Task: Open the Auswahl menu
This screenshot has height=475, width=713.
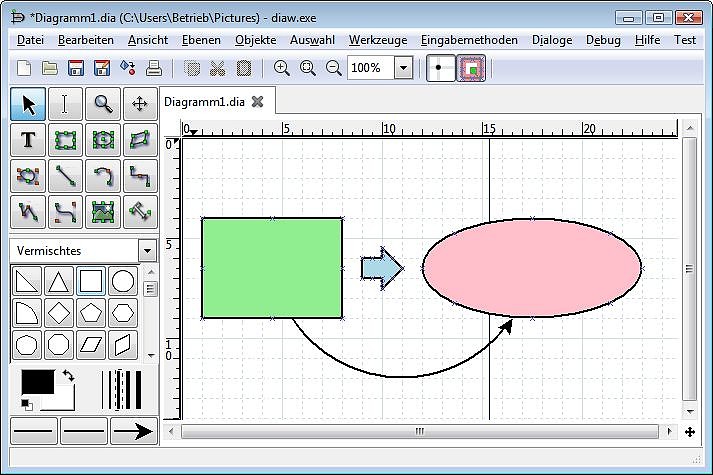Action: pyautogui.click(x=312, y=40)
